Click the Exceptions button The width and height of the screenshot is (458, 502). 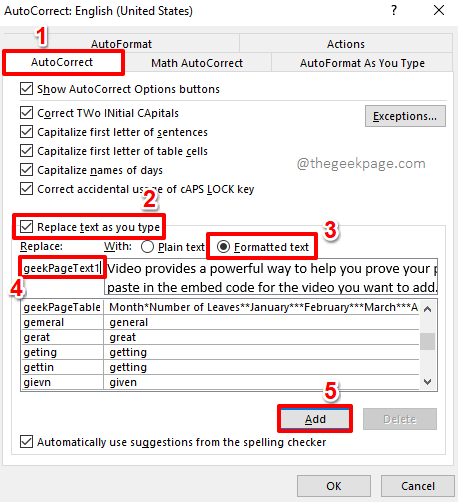(405, 116)
